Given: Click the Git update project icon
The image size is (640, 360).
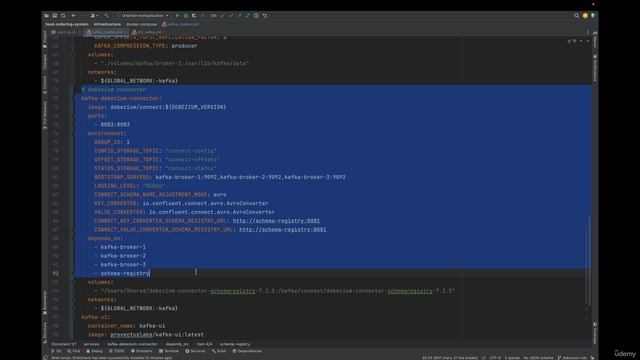Looking at the screenshot, I should click(x=222, y=16).
